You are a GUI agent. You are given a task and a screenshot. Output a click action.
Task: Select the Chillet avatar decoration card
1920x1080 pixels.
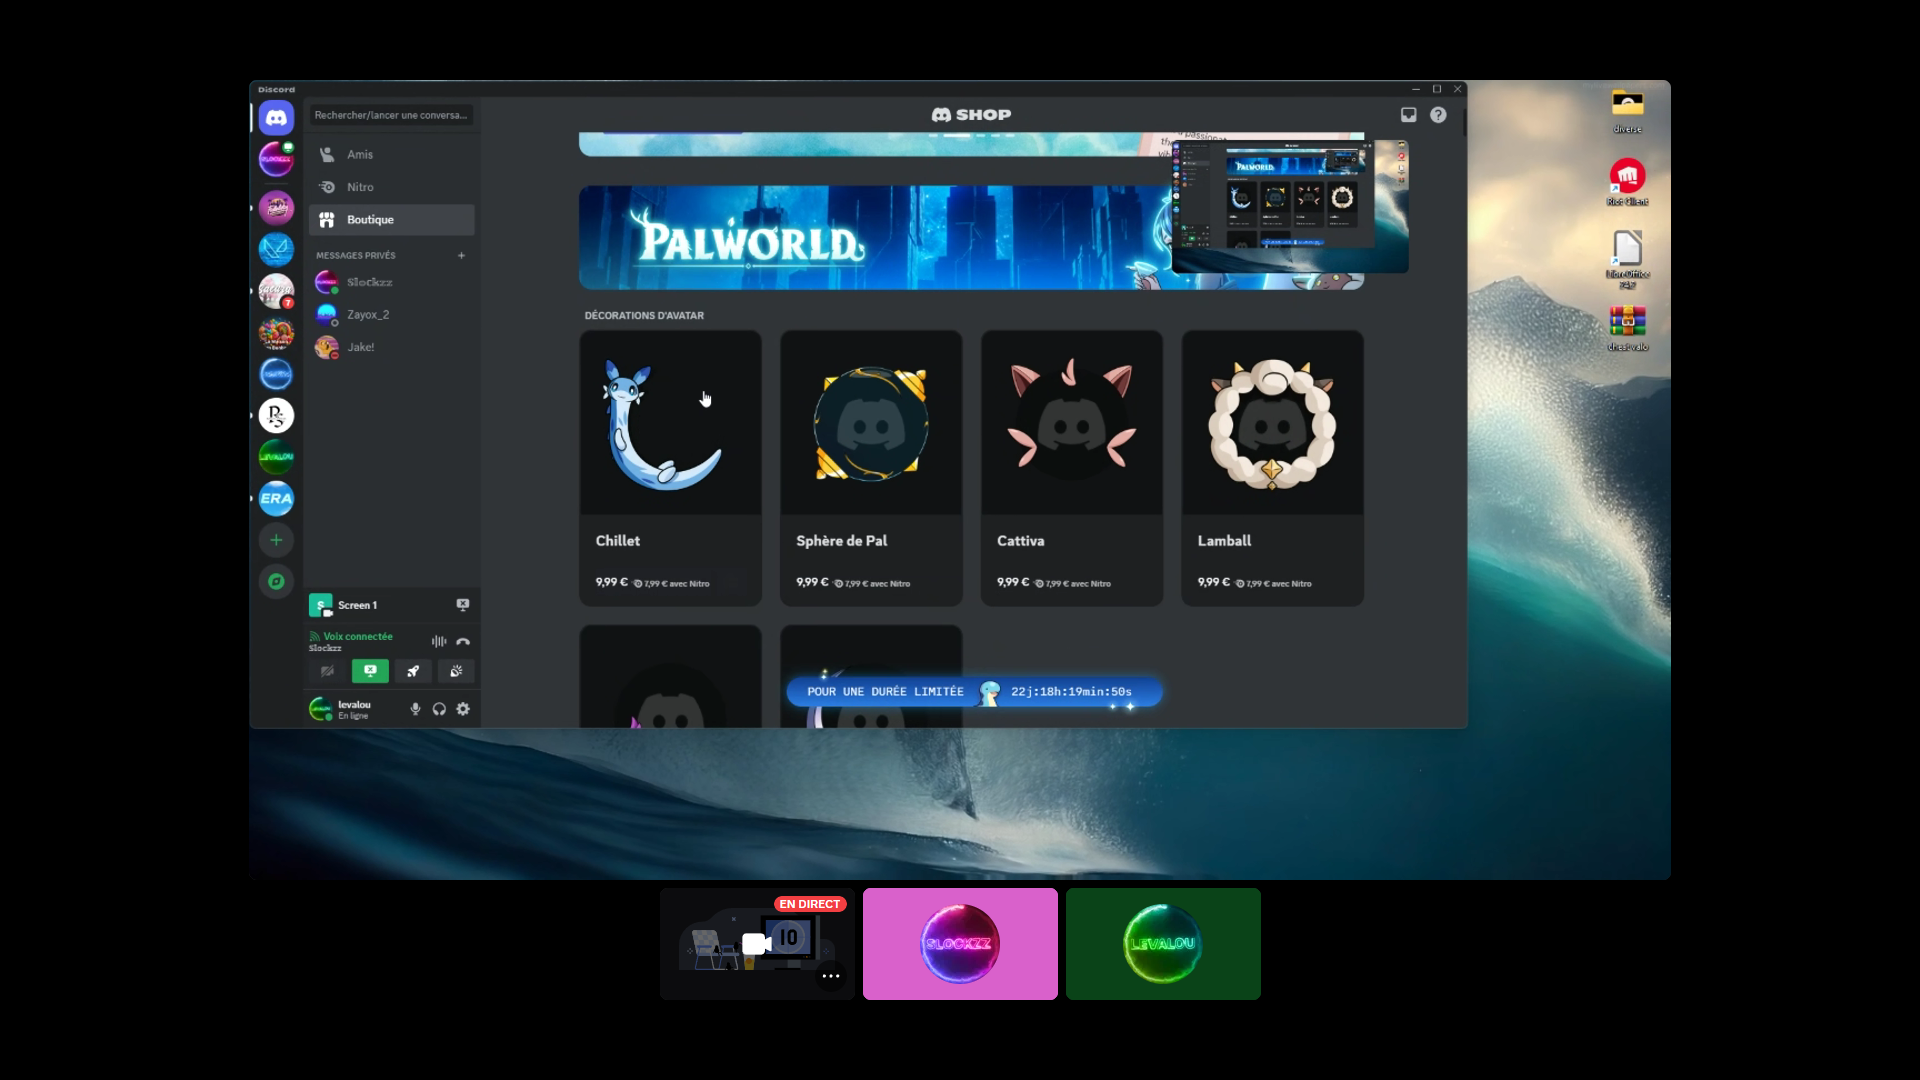point(670,468)
